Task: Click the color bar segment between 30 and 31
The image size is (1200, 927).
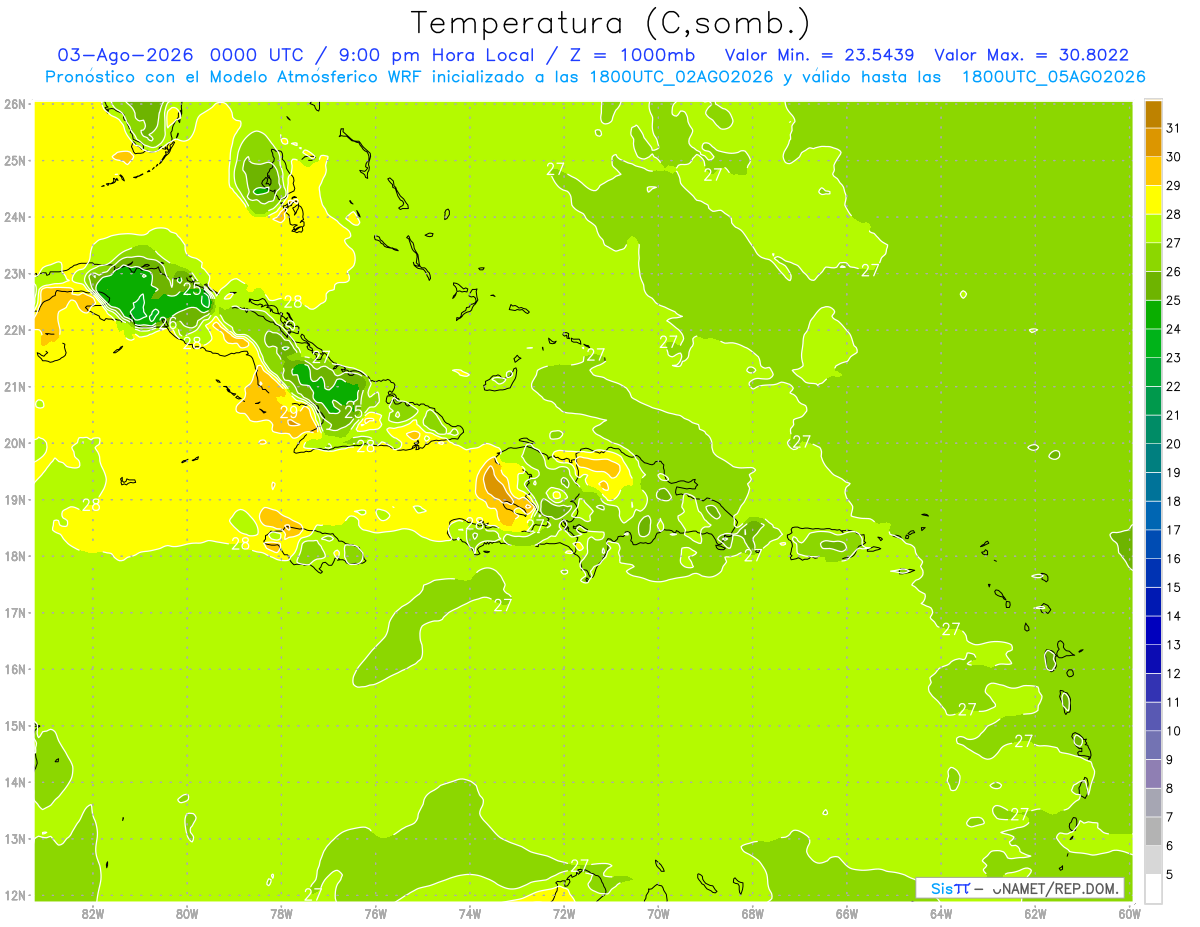Action: pos(1153,143)
